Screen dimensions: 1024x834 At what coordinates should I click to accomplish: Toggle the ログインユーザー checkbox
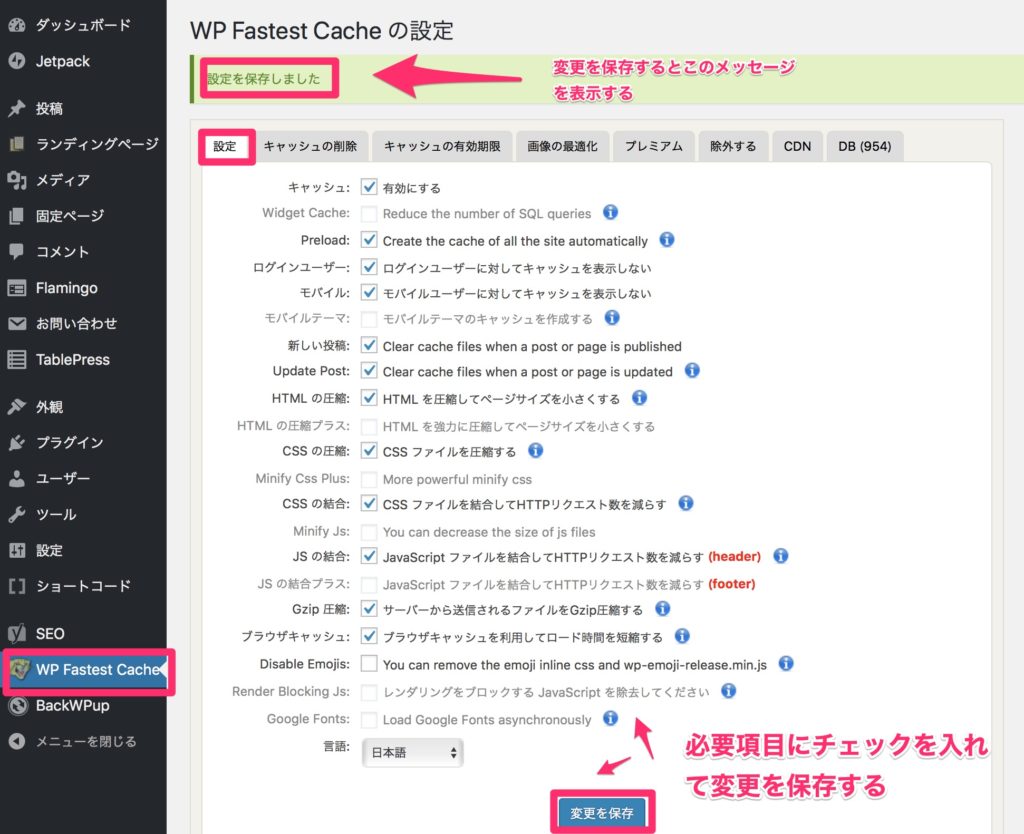[369, 267]
